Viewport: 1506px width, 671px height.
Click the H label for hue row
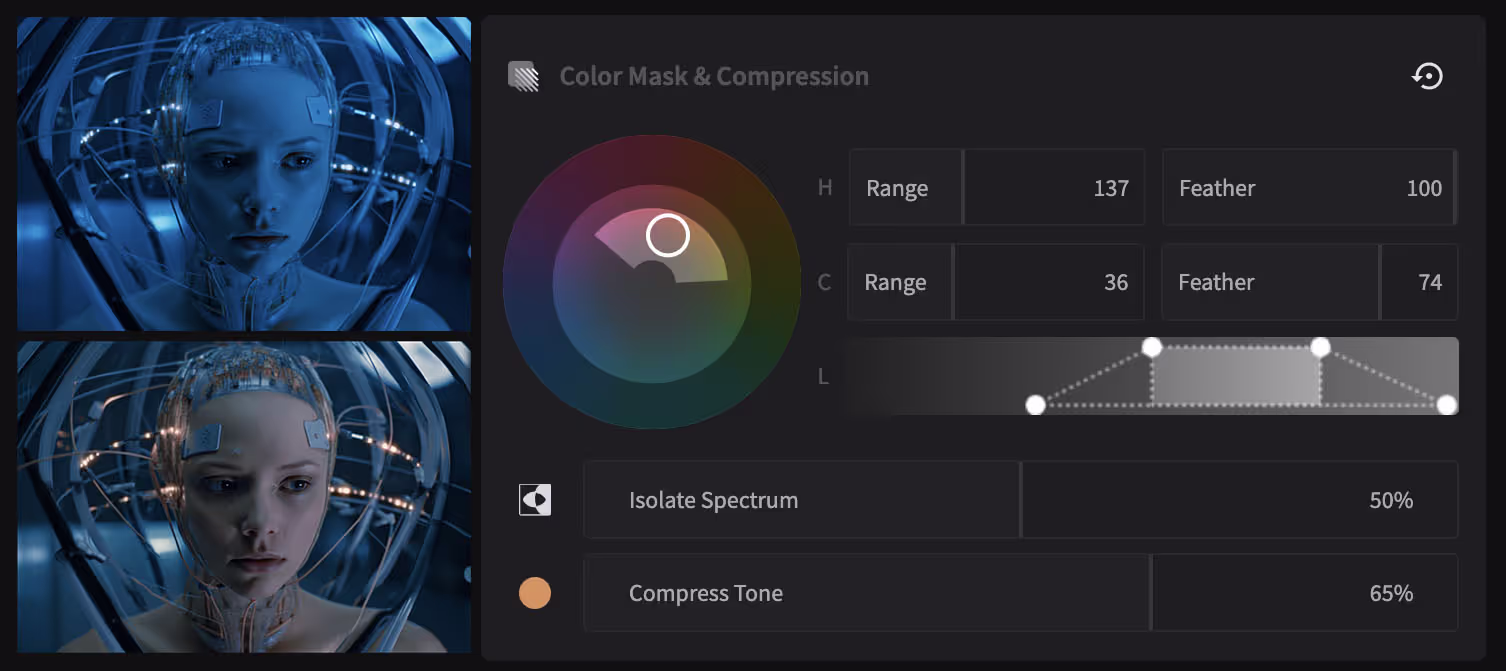pos(825,188)
